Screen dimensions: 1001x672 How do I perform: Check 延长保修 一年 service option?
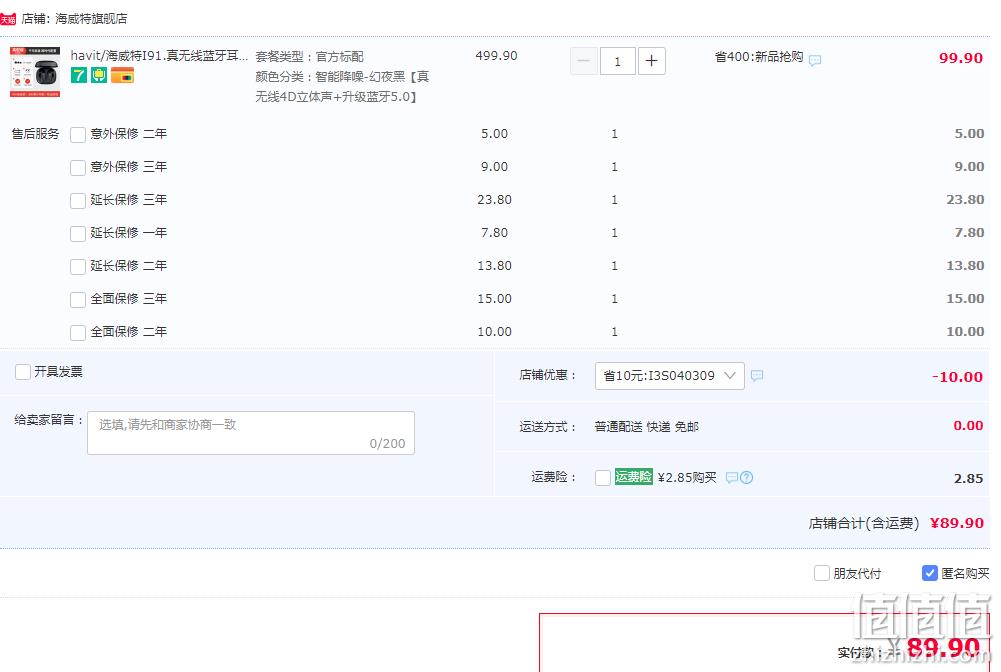click(78, 234)
